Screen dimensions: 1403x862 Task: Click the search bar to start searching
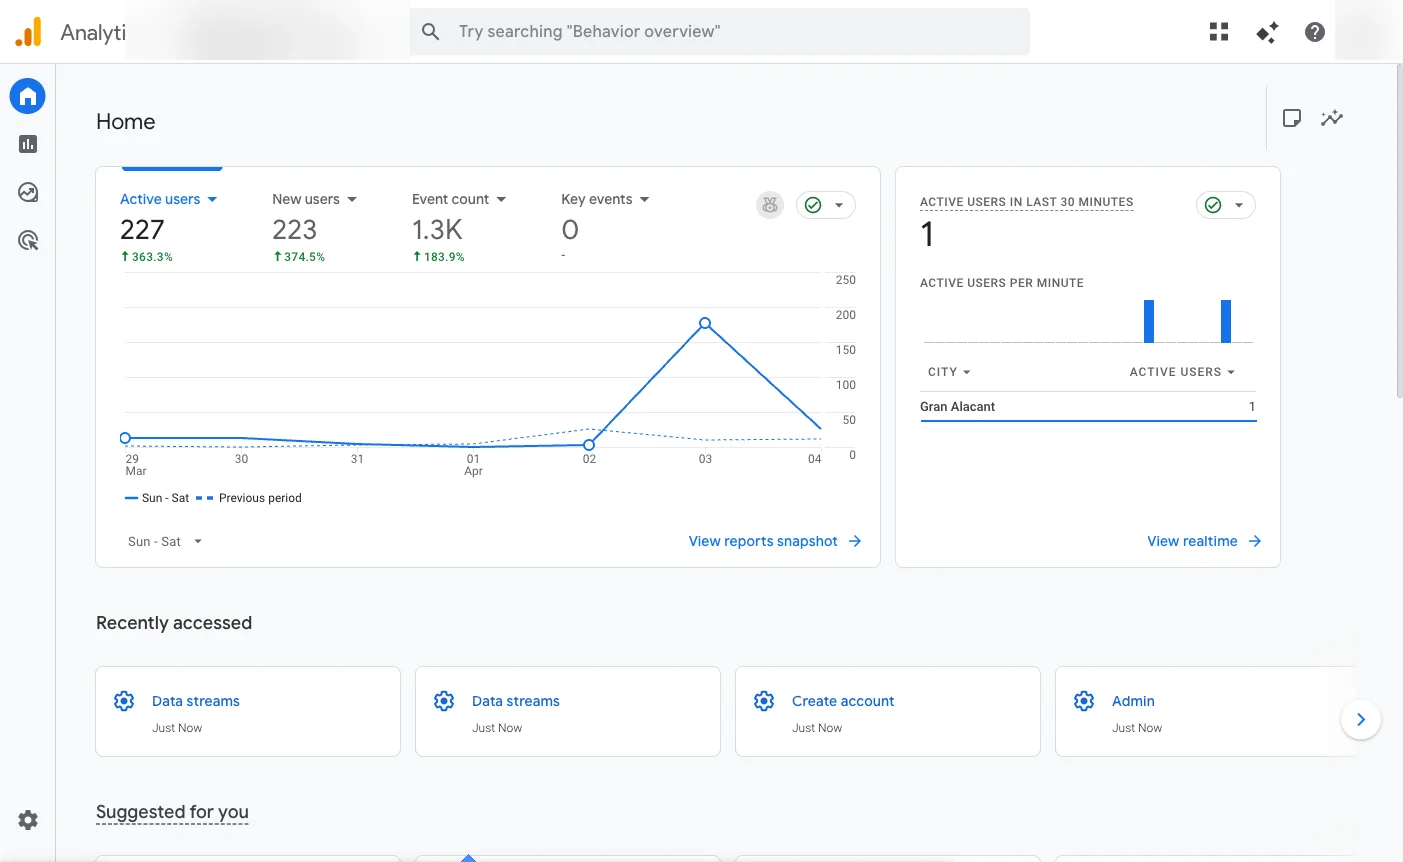[719, 31]
